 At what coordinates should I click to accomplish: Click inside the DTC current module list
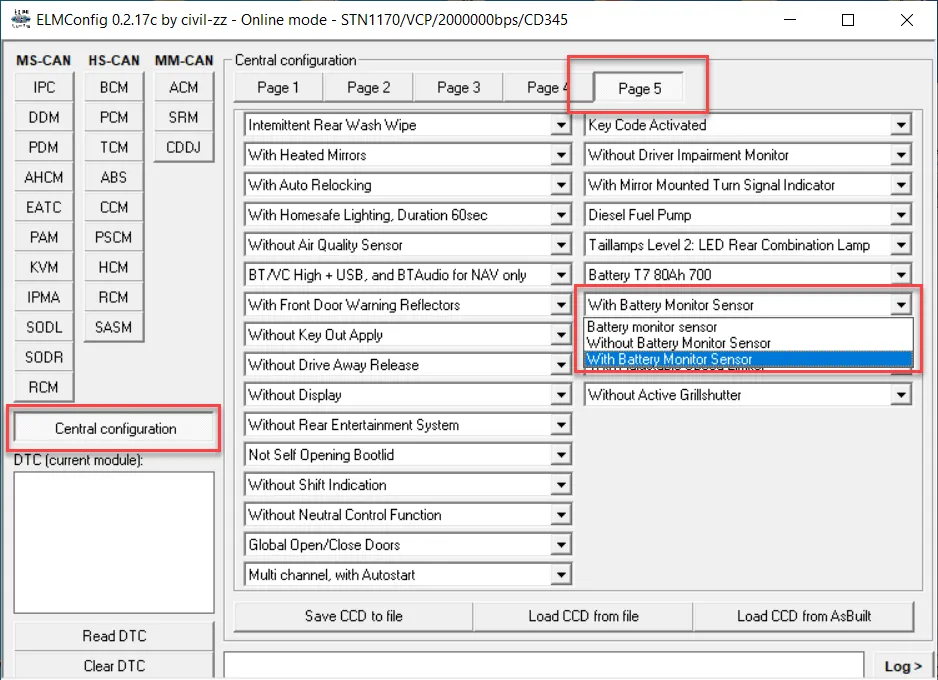[114, 541]
